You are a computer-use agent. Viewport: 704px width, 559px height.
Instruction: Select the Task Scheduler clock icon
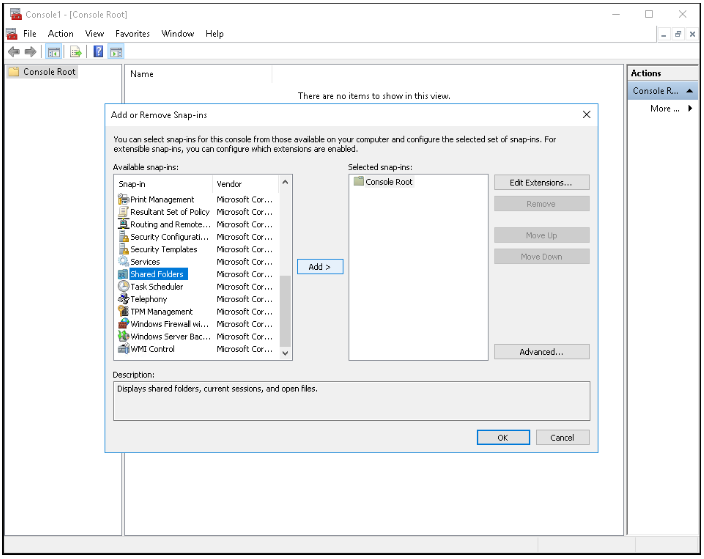[123, 287]
